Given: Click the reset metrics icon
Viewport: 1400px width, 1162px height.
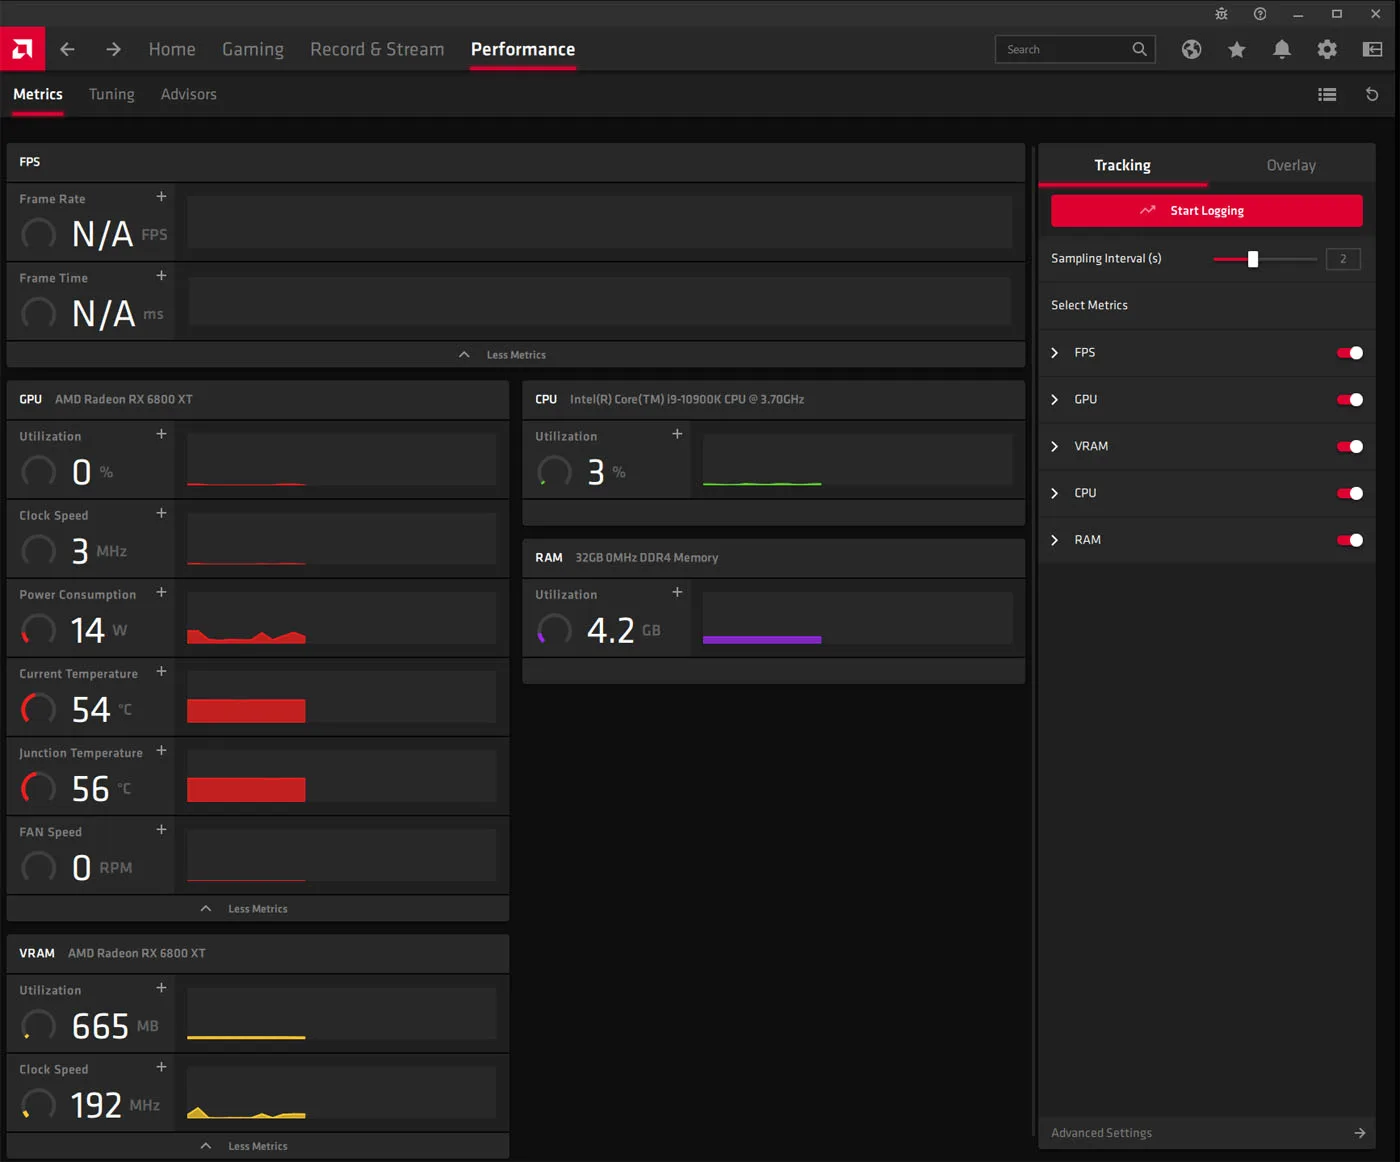Looking at the screenshot, I should 1372,94.
